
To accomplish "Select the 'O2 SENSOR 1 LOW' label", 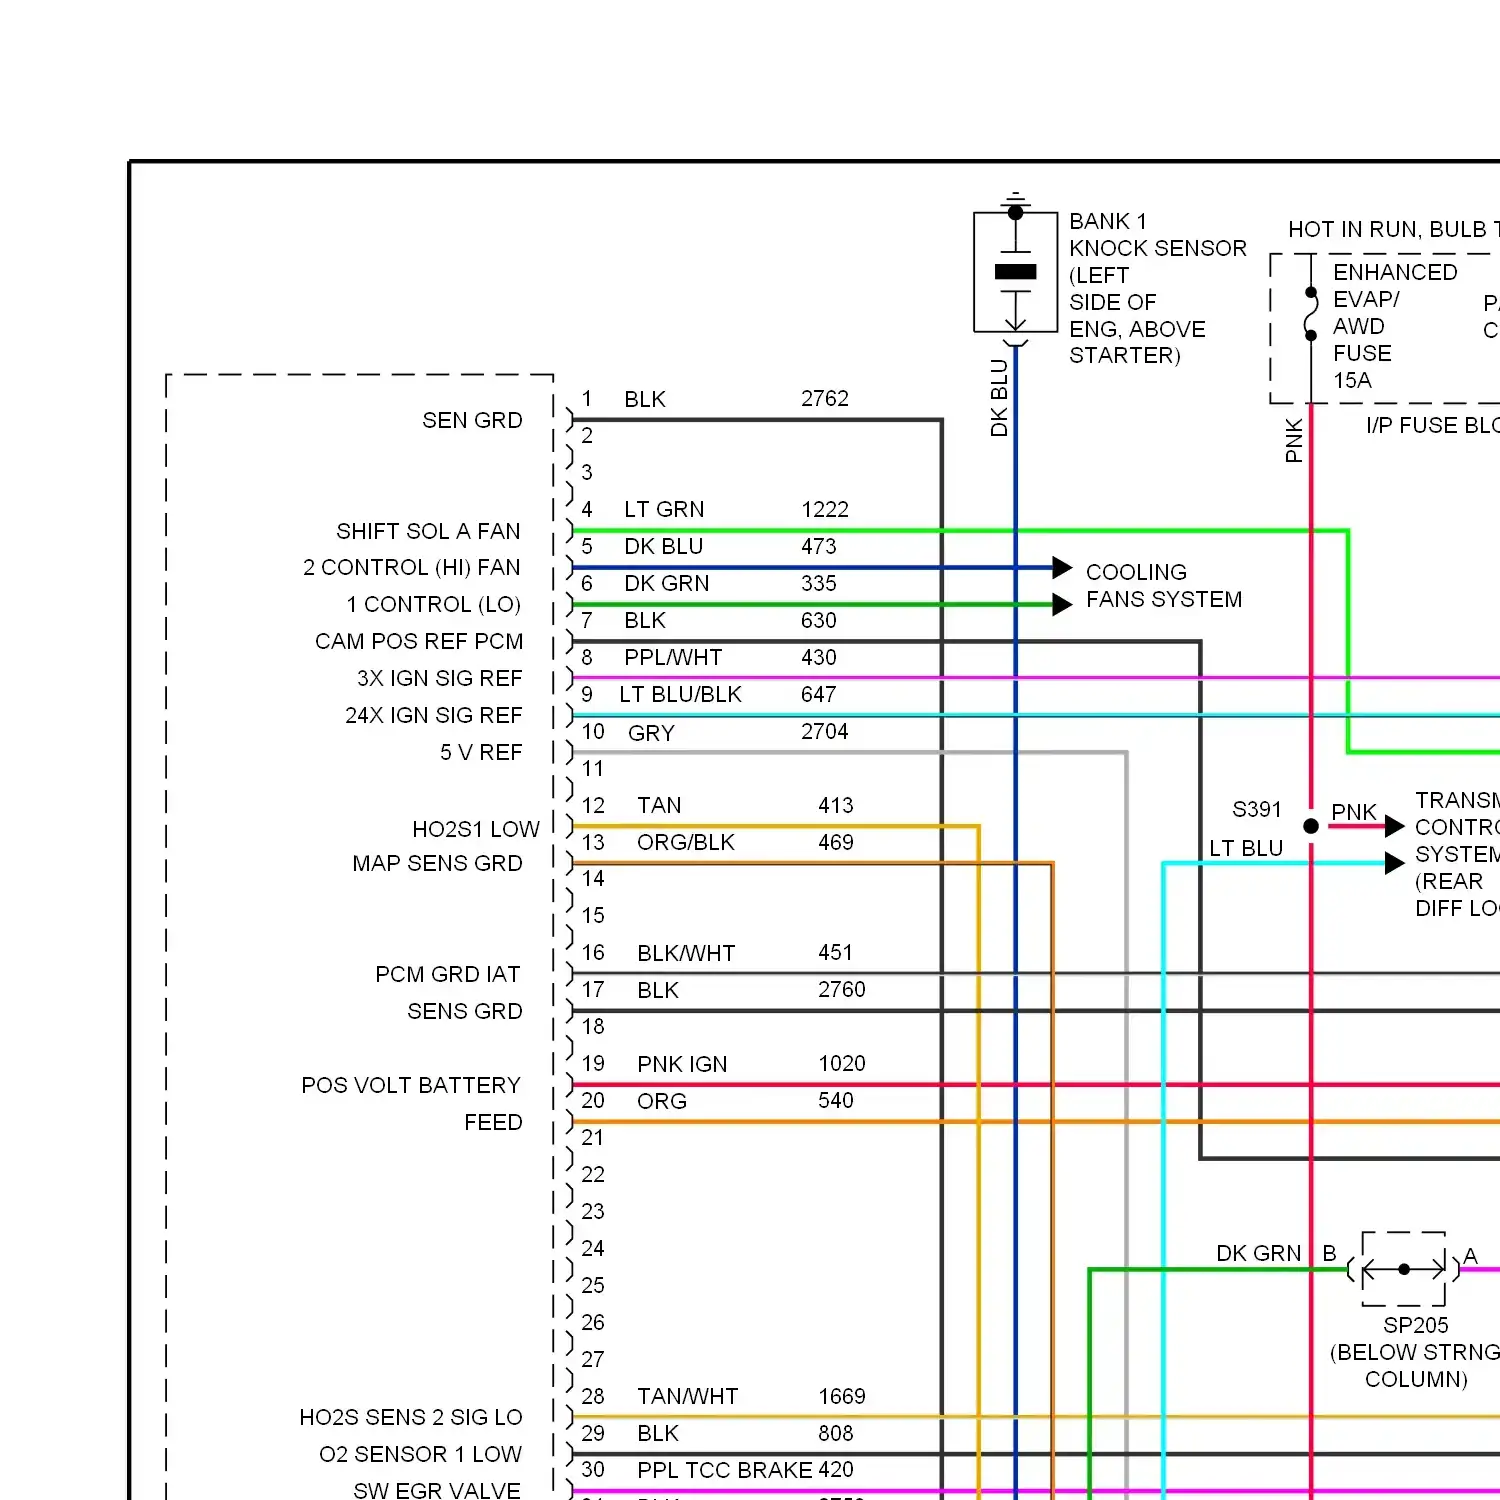I will 420,1454.
